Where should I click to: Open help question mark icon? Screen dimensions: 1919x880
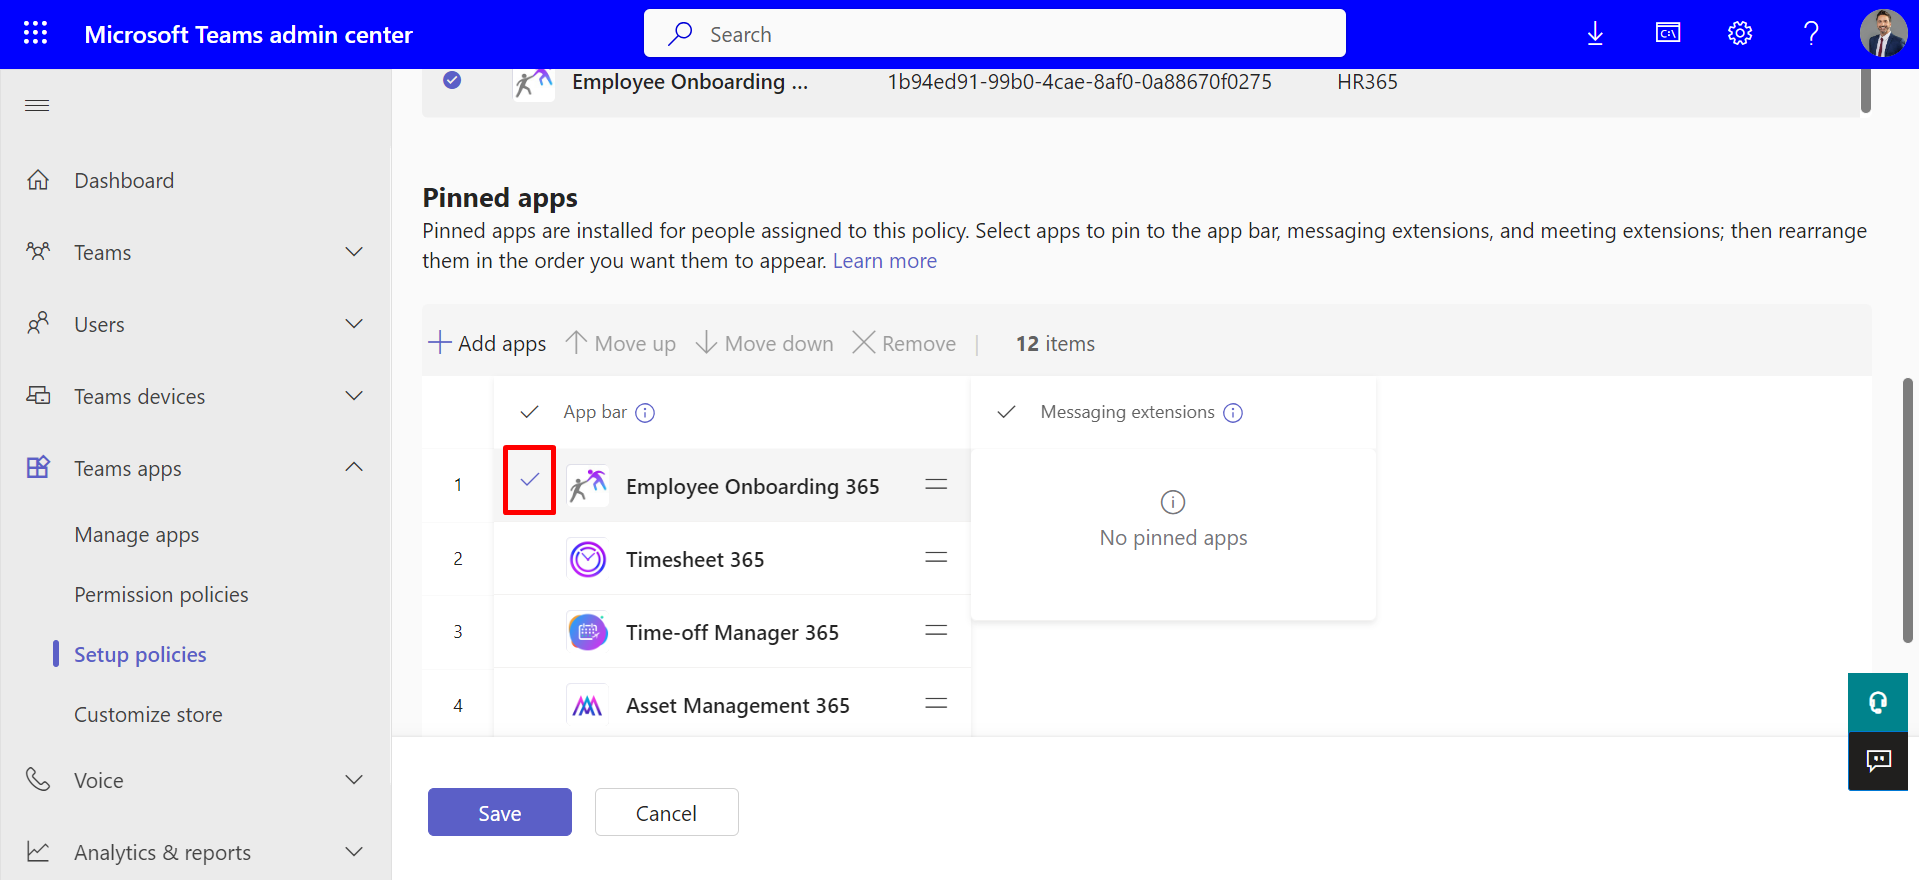[1811, 34]
